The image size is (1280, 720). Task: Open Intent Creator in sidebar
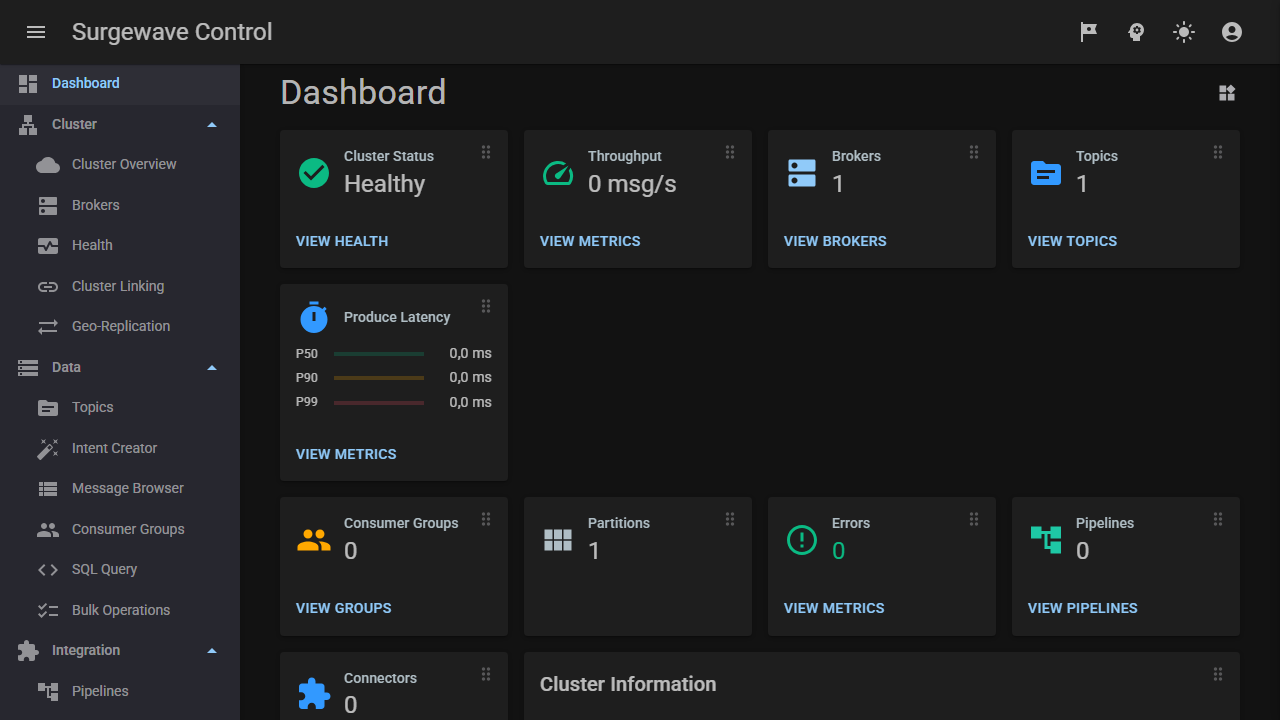point(120,448)
